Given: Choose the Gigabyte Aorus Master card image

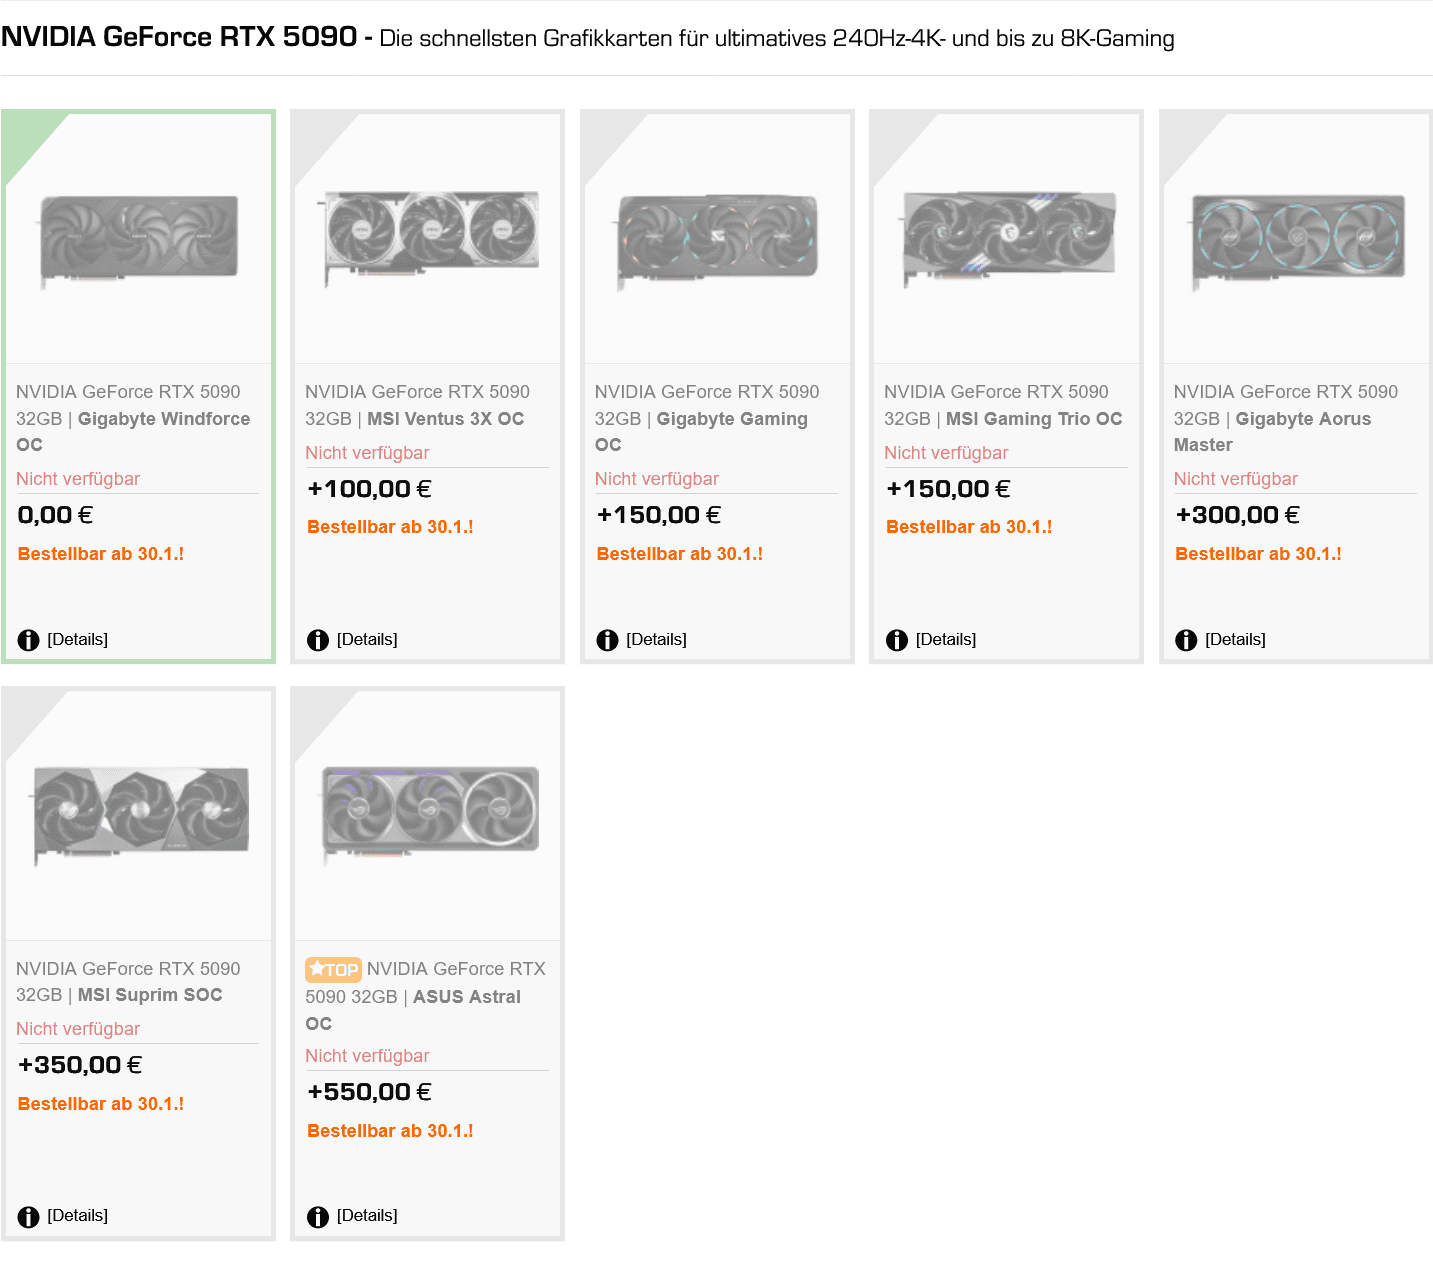Looking at the screenshot, I should pyautogui.click(x=1297, y=239).
